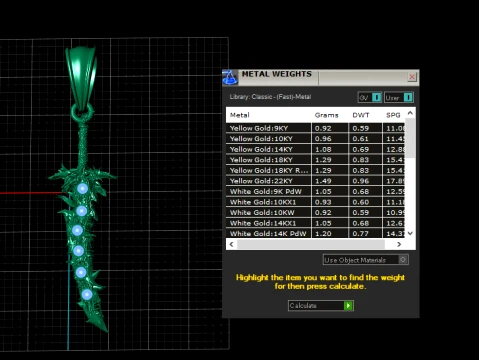Select the White Gold:10KW row

point(315,213)
